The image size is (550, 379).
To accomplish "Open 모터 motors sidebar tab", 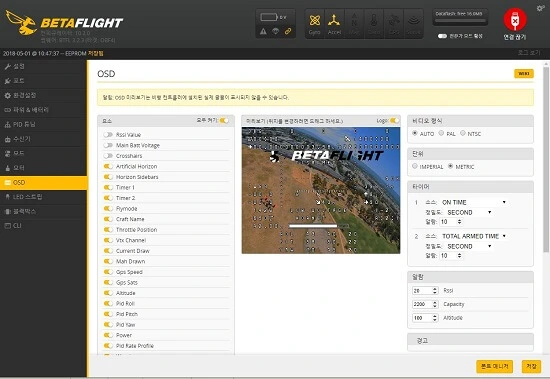I will point(43,168).
